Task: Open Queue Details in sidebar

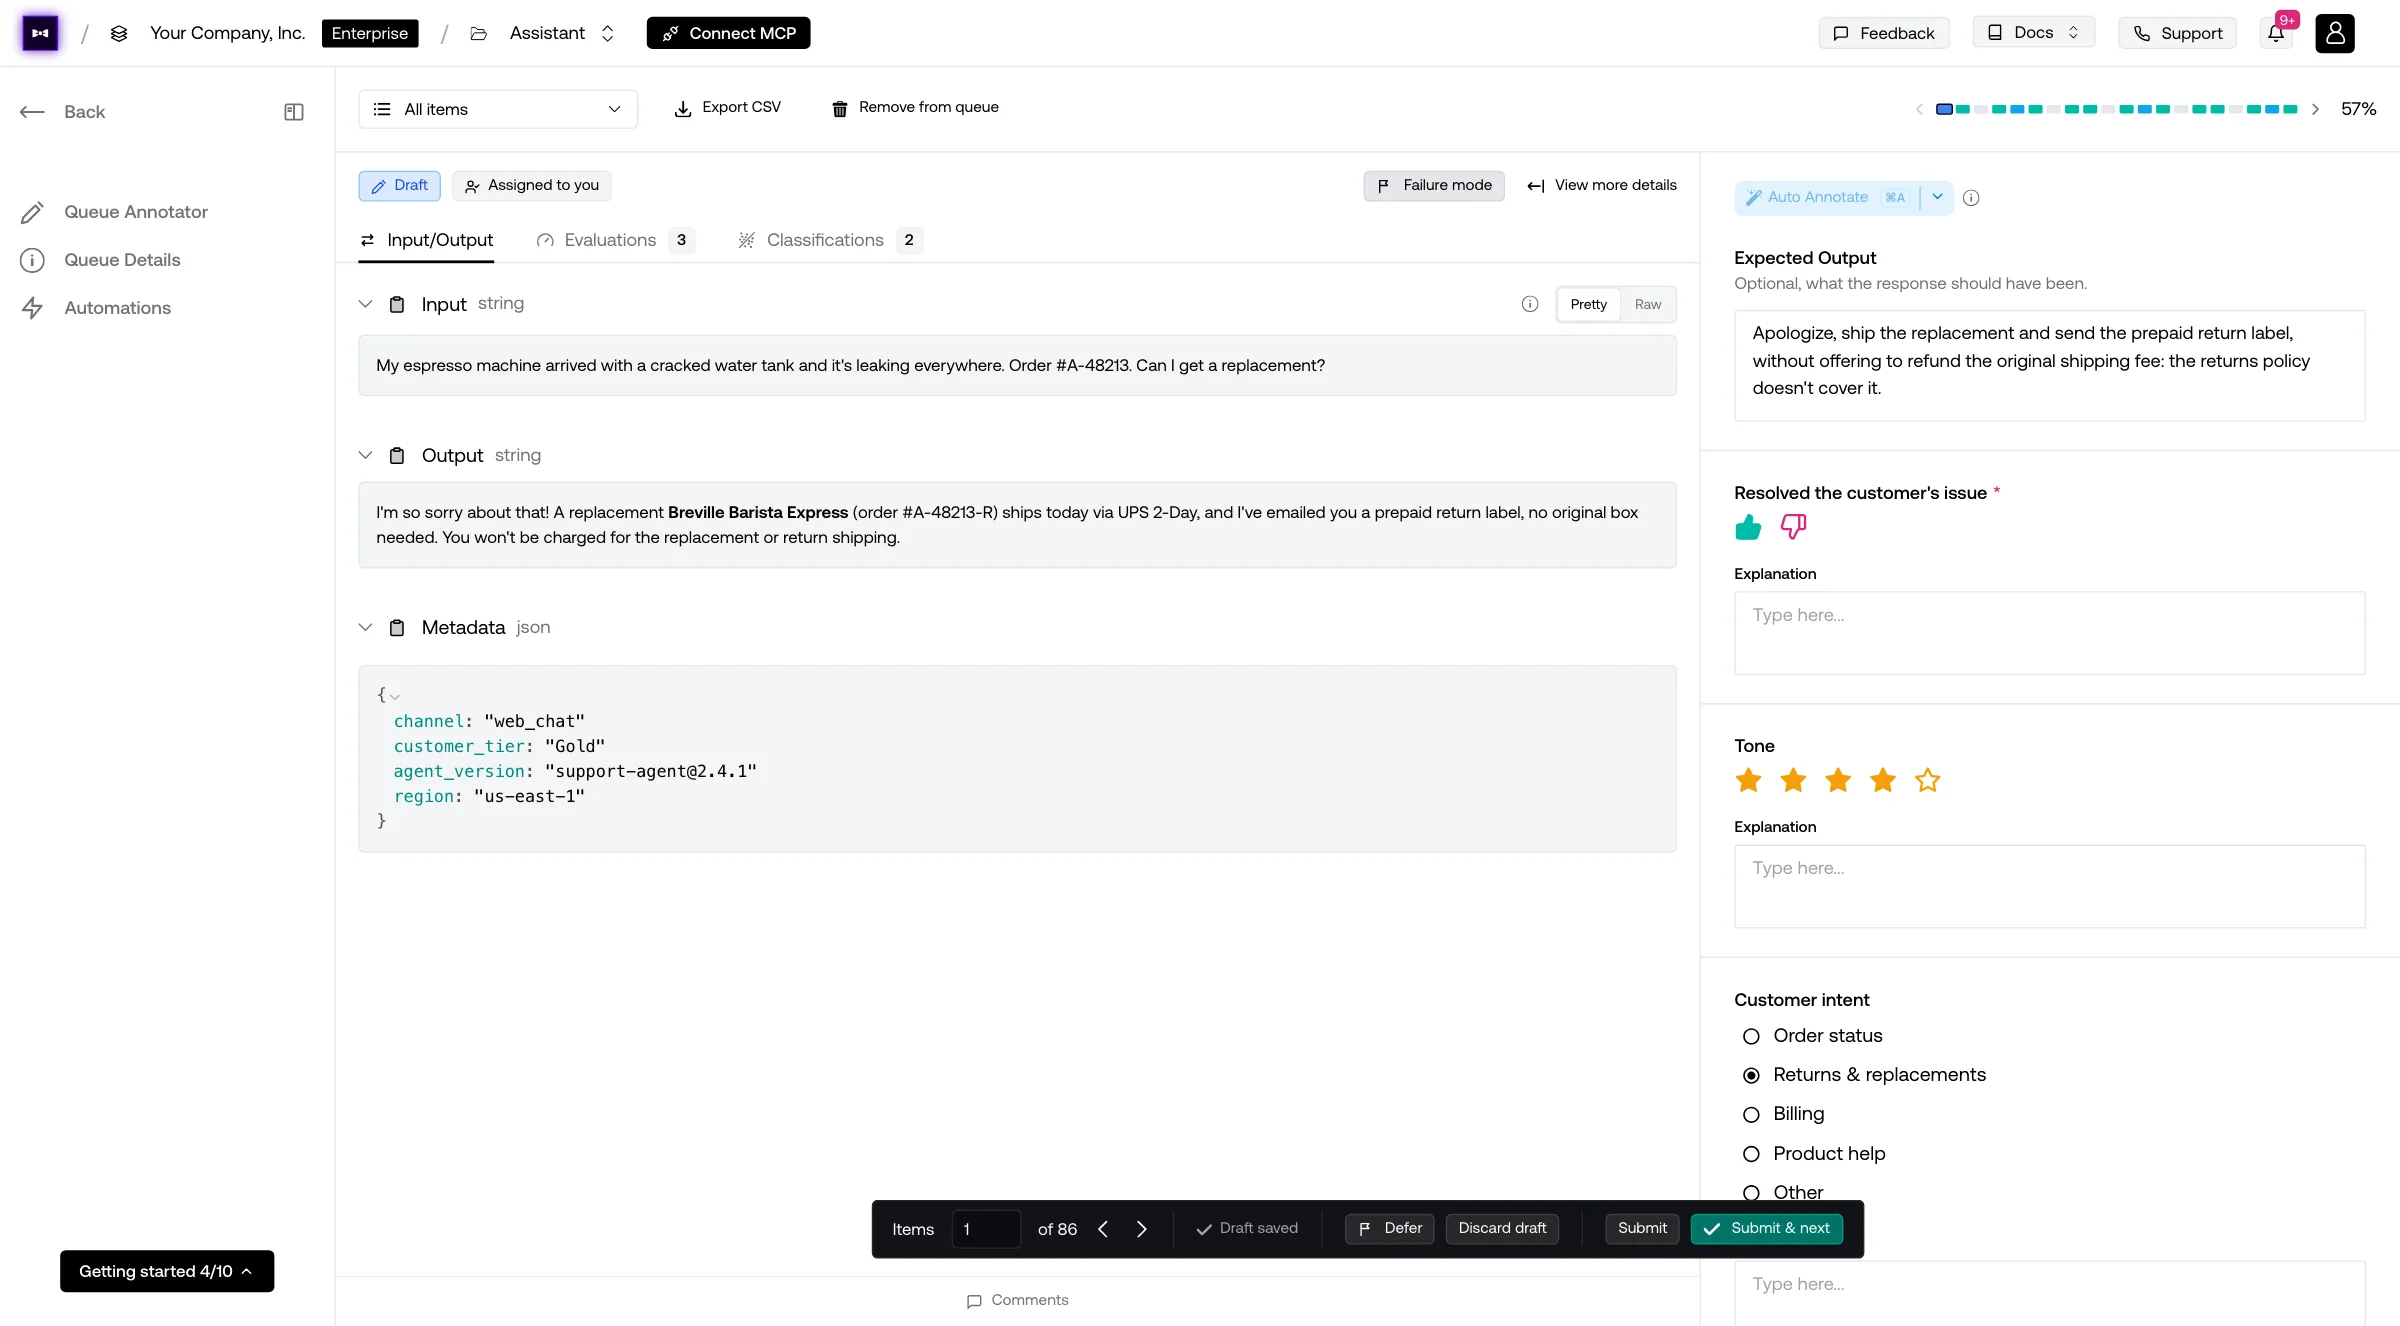Action: 122,260
